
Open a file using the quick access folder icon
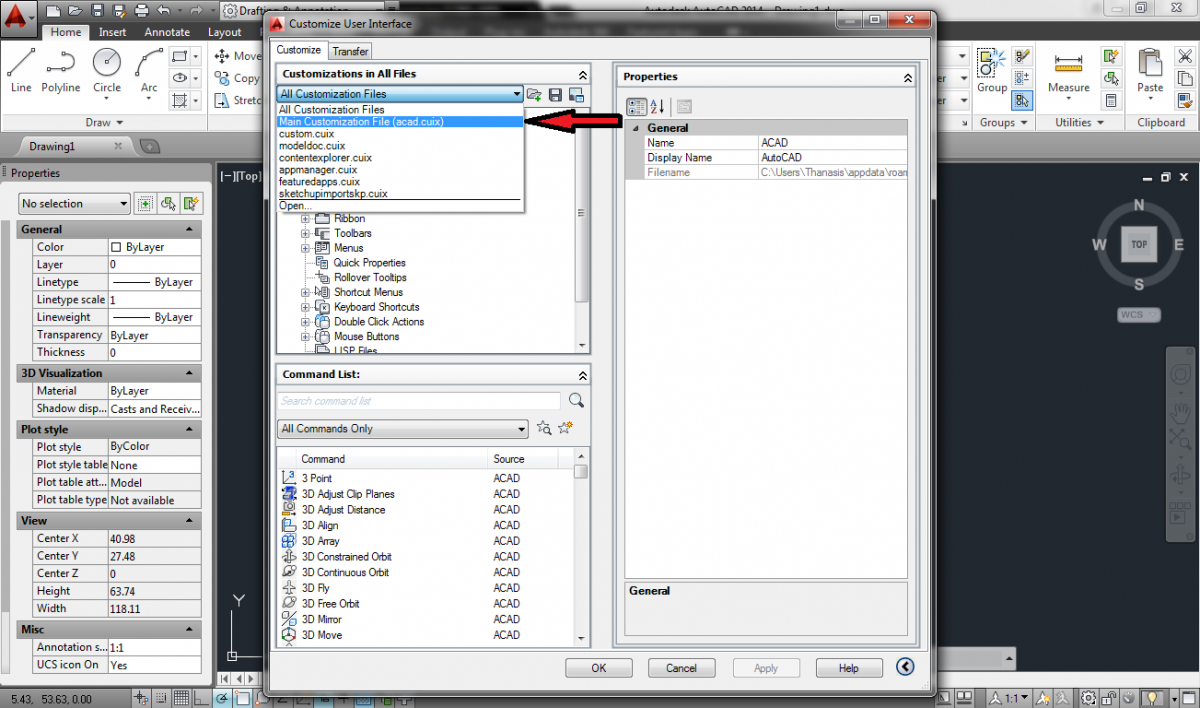click(76, 11)
